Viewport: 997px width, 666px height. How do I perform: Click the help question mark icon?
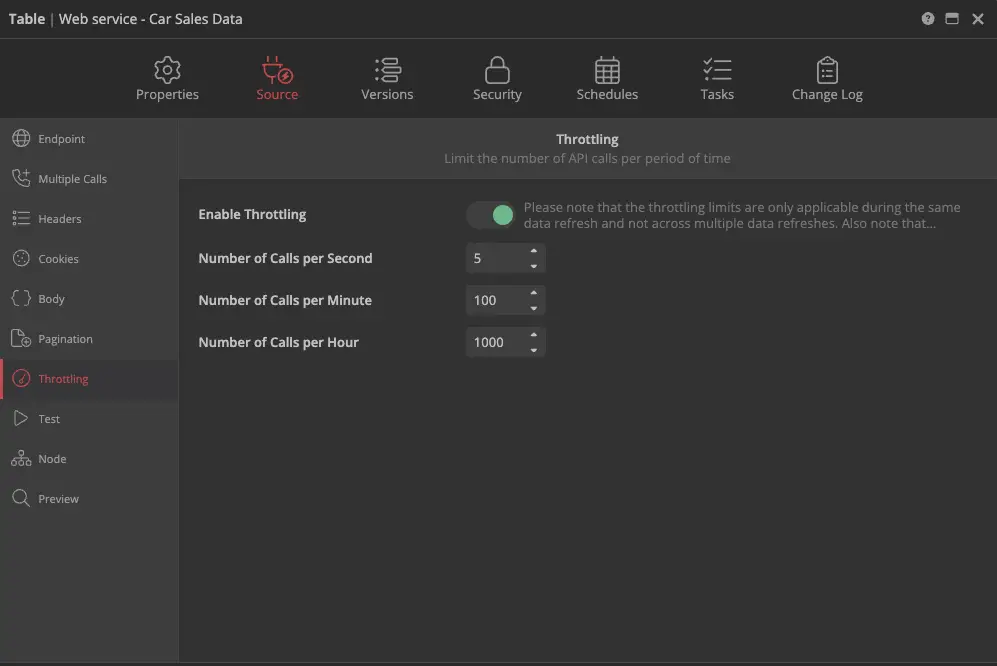tap(928, 19)
